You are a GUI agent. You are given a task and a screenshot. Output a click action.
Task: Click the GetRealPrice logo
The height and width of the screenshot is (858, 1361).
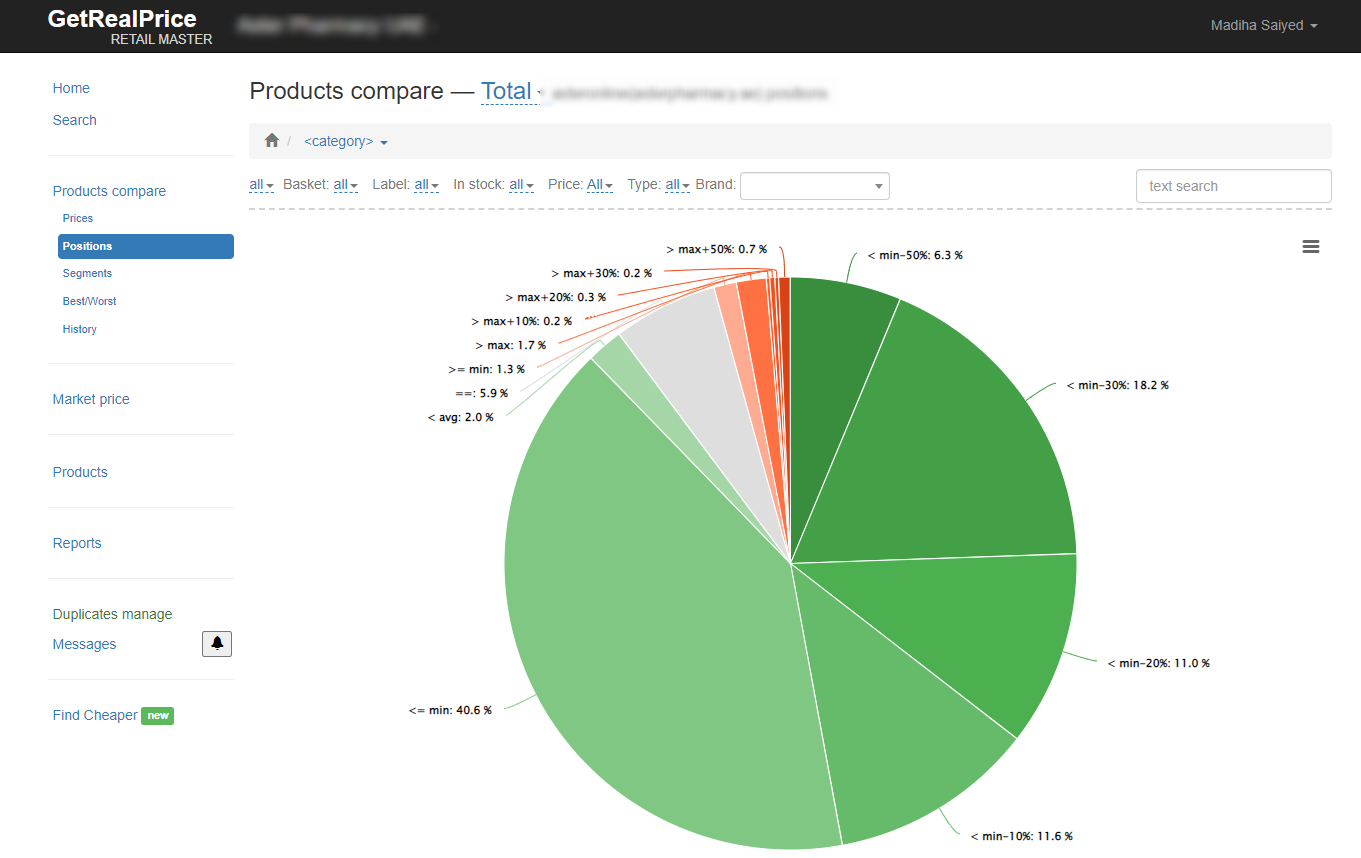click(122, 19)
